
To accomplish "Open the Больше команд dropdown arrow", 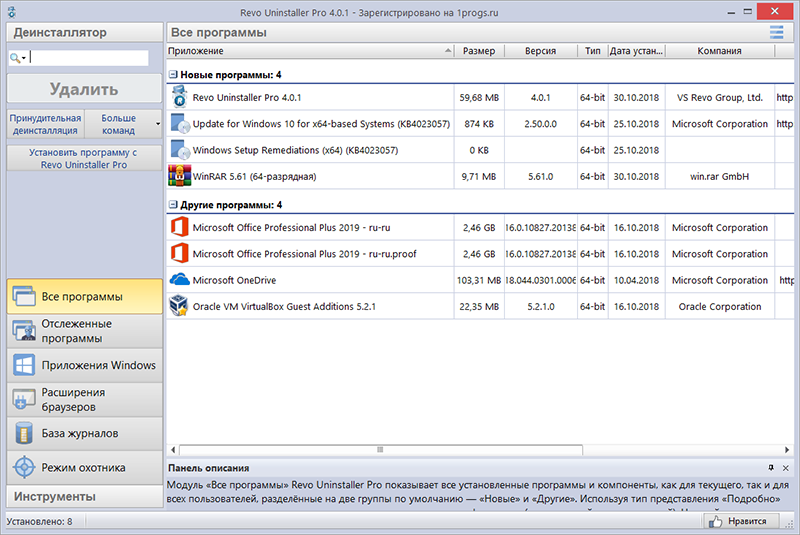I will pyautogui.click(x=158, y=124).
